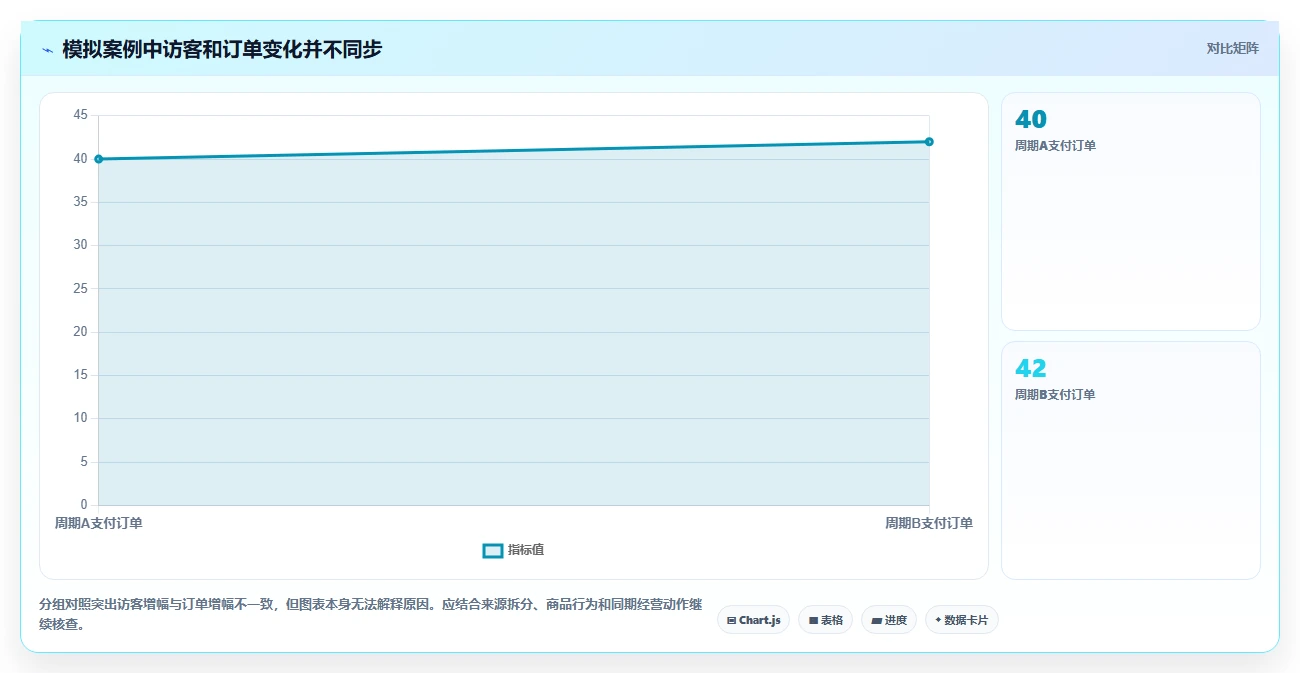Click the y-axis value 45

coord(81,115)
